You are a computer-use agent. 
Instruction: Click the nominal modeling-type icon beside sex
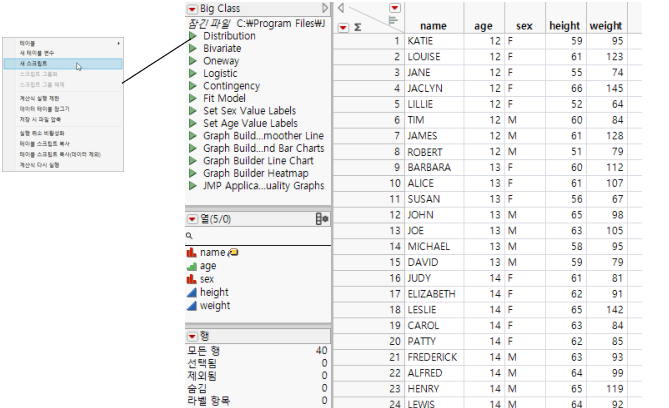tap(192, 279)
